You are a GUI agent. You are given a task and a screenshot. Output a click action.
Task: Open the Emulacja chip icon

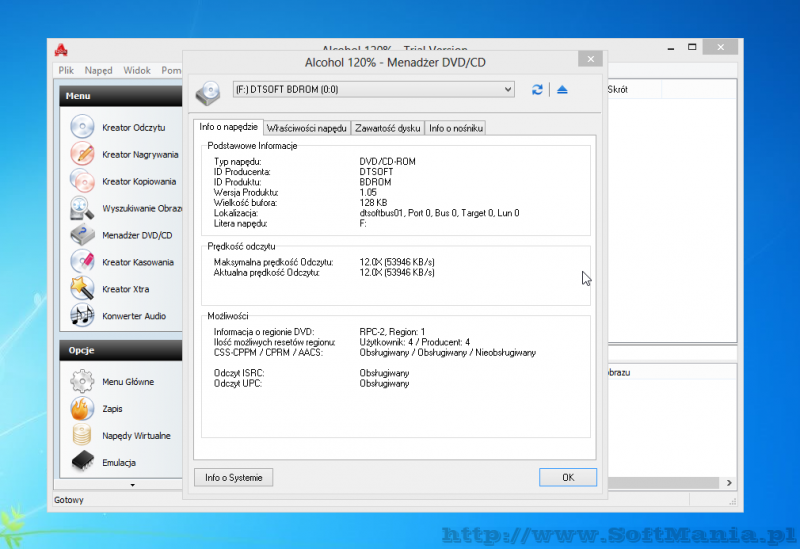coord(82,462)
